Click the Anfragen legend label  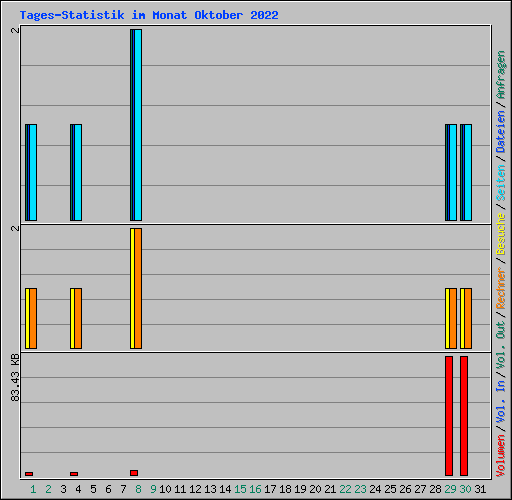coord(501,75)
